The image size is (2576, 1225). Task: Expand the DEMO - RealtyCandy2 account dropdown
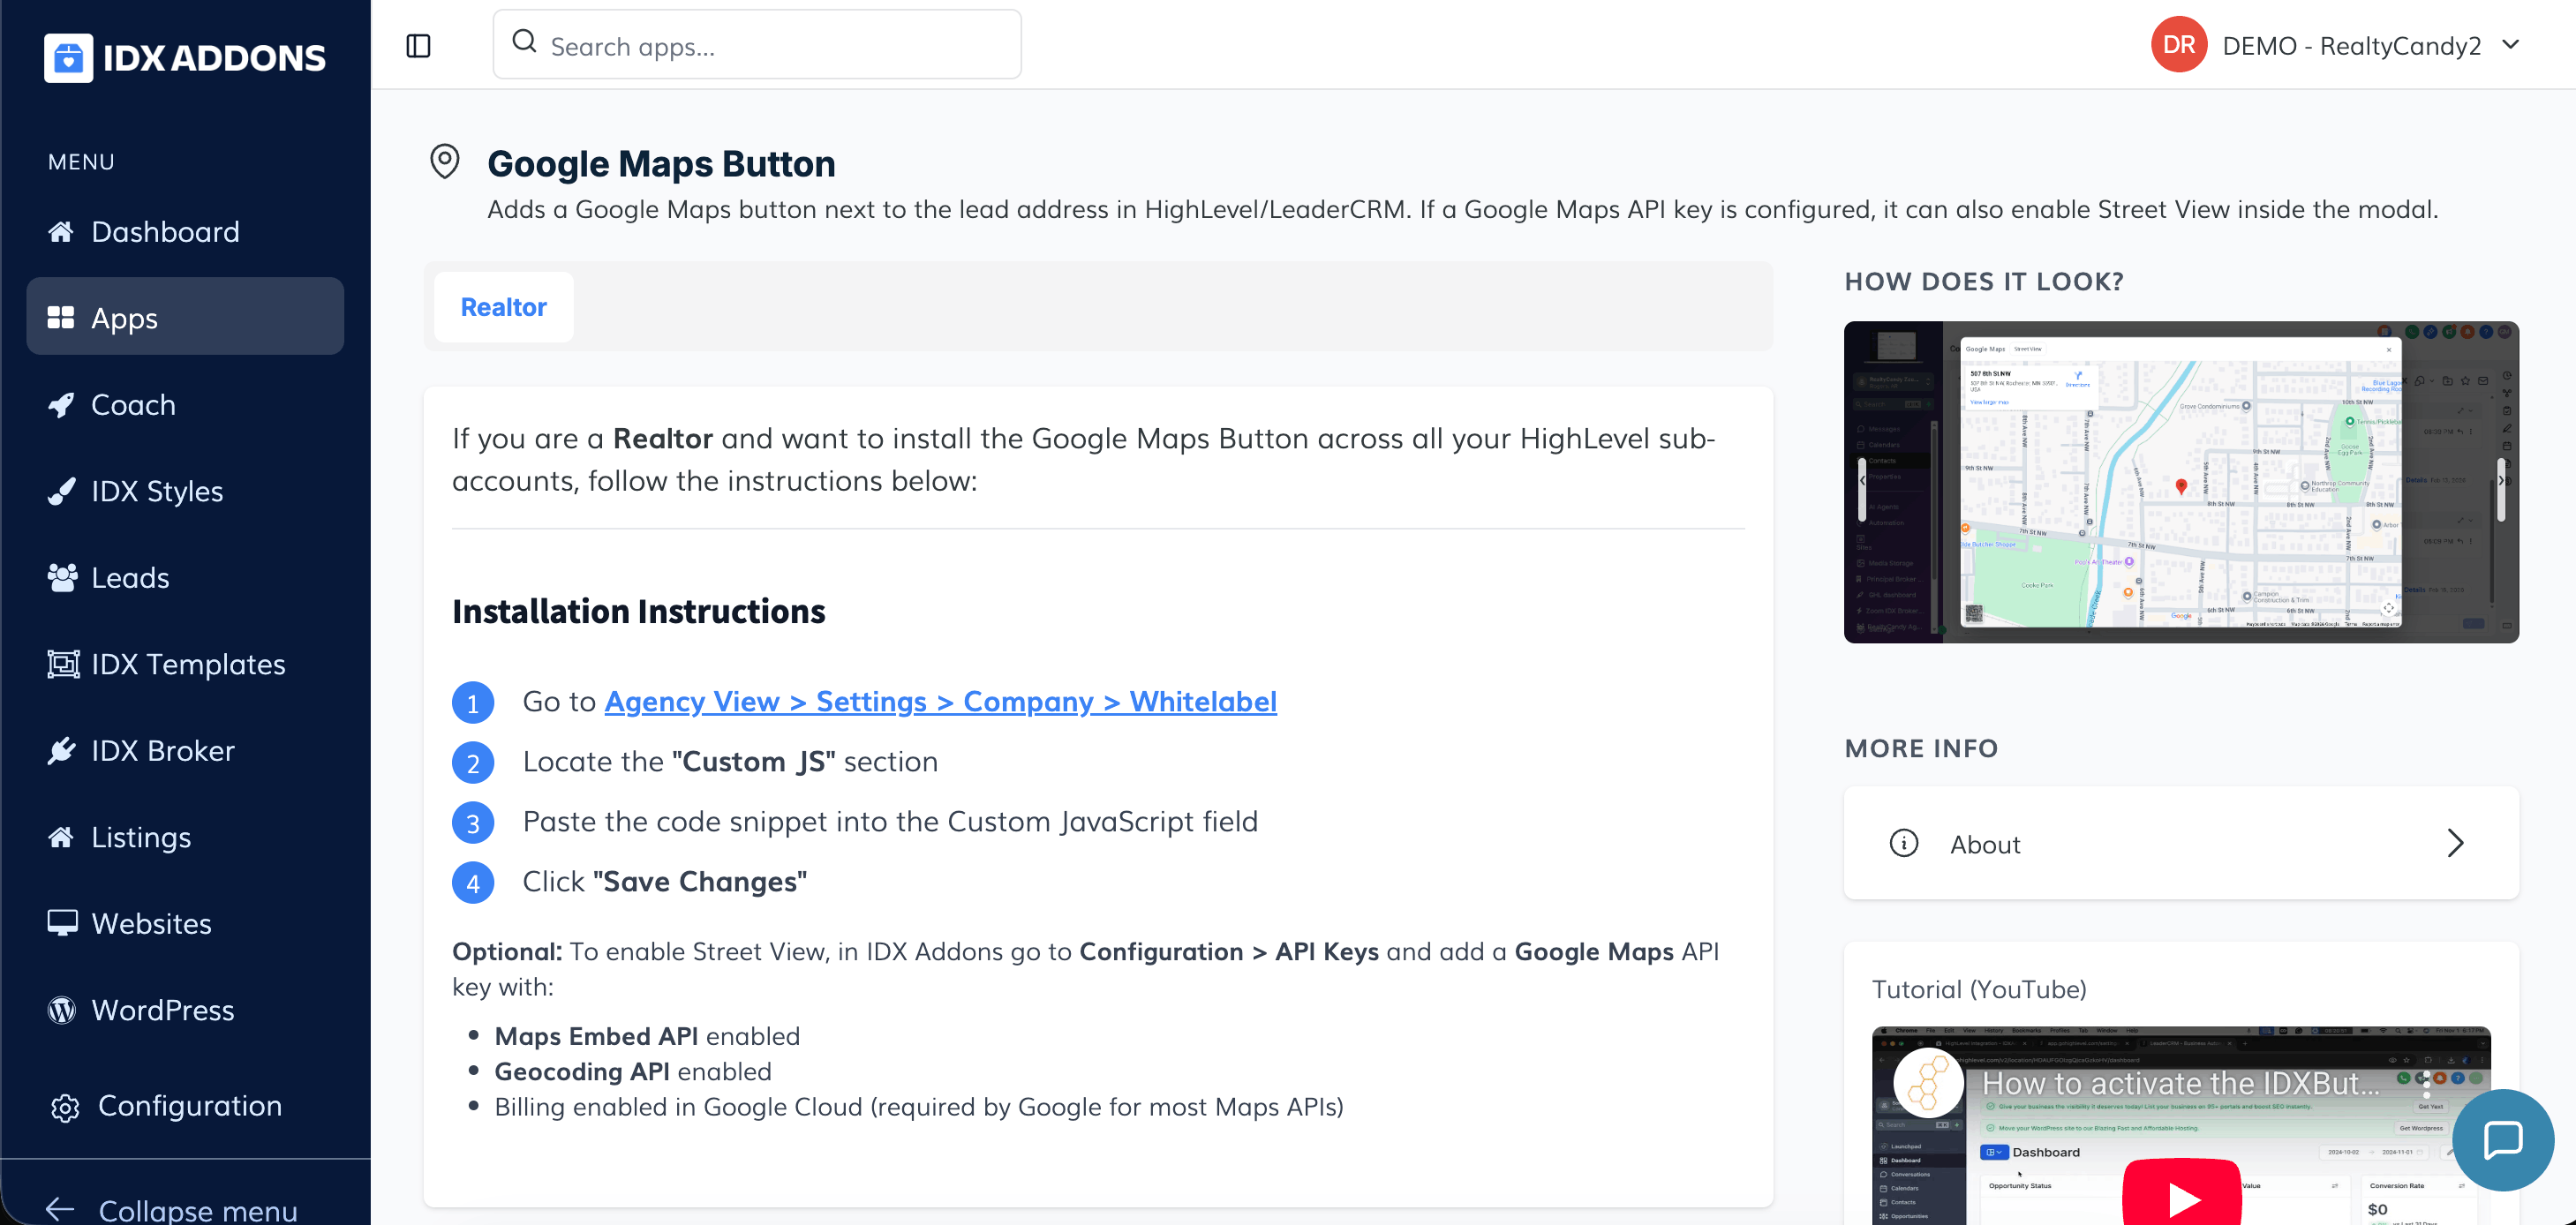pos(2510,45)
